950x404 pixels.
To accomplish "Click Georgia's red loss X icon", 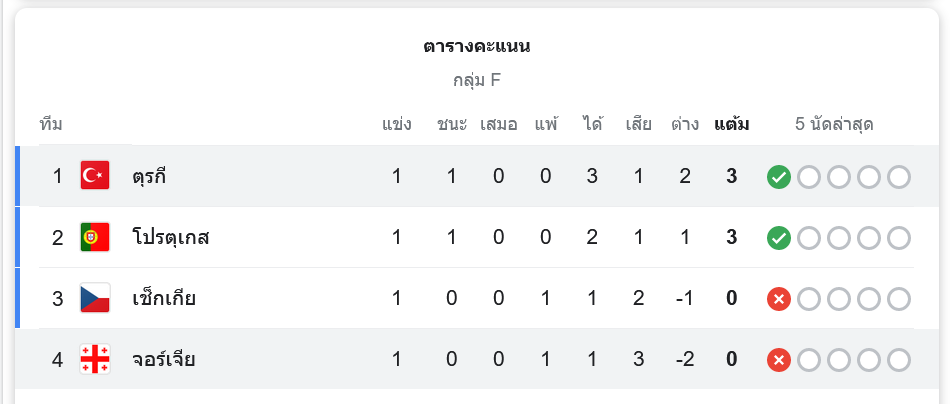I will [x=779, y=360].
